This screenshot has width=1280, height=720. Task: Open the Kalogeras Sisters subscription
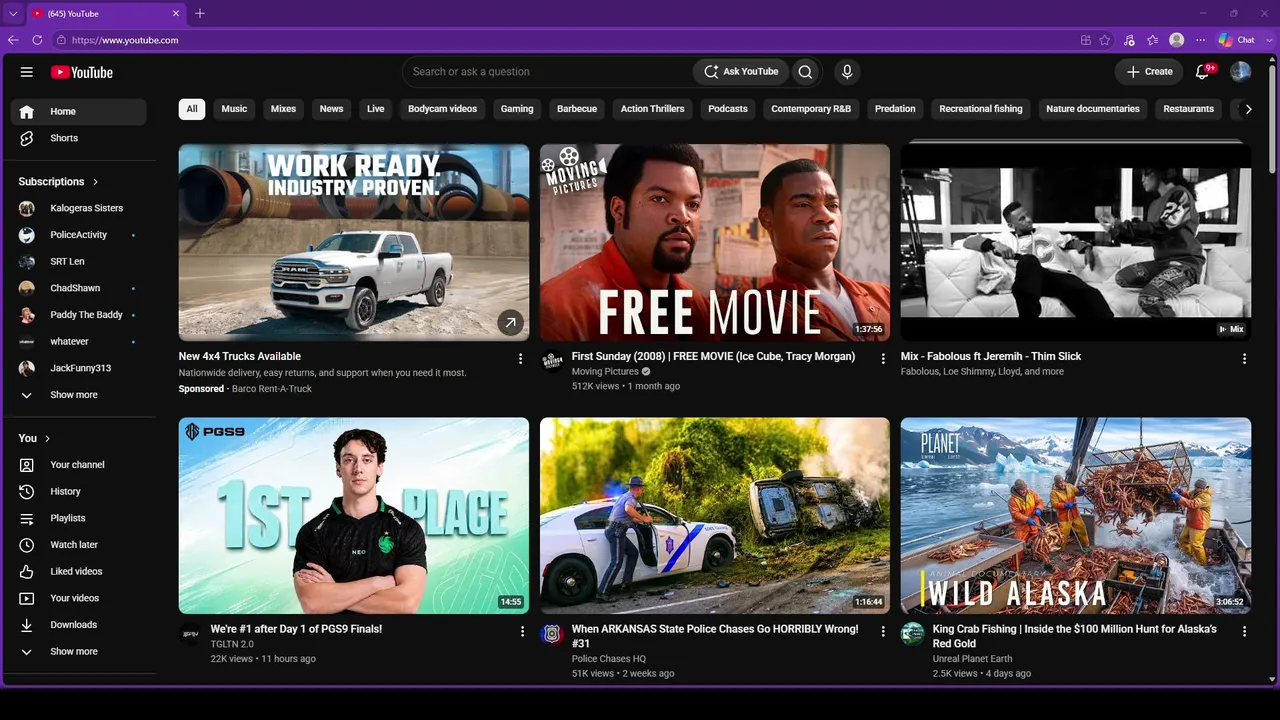coord(79,208)
